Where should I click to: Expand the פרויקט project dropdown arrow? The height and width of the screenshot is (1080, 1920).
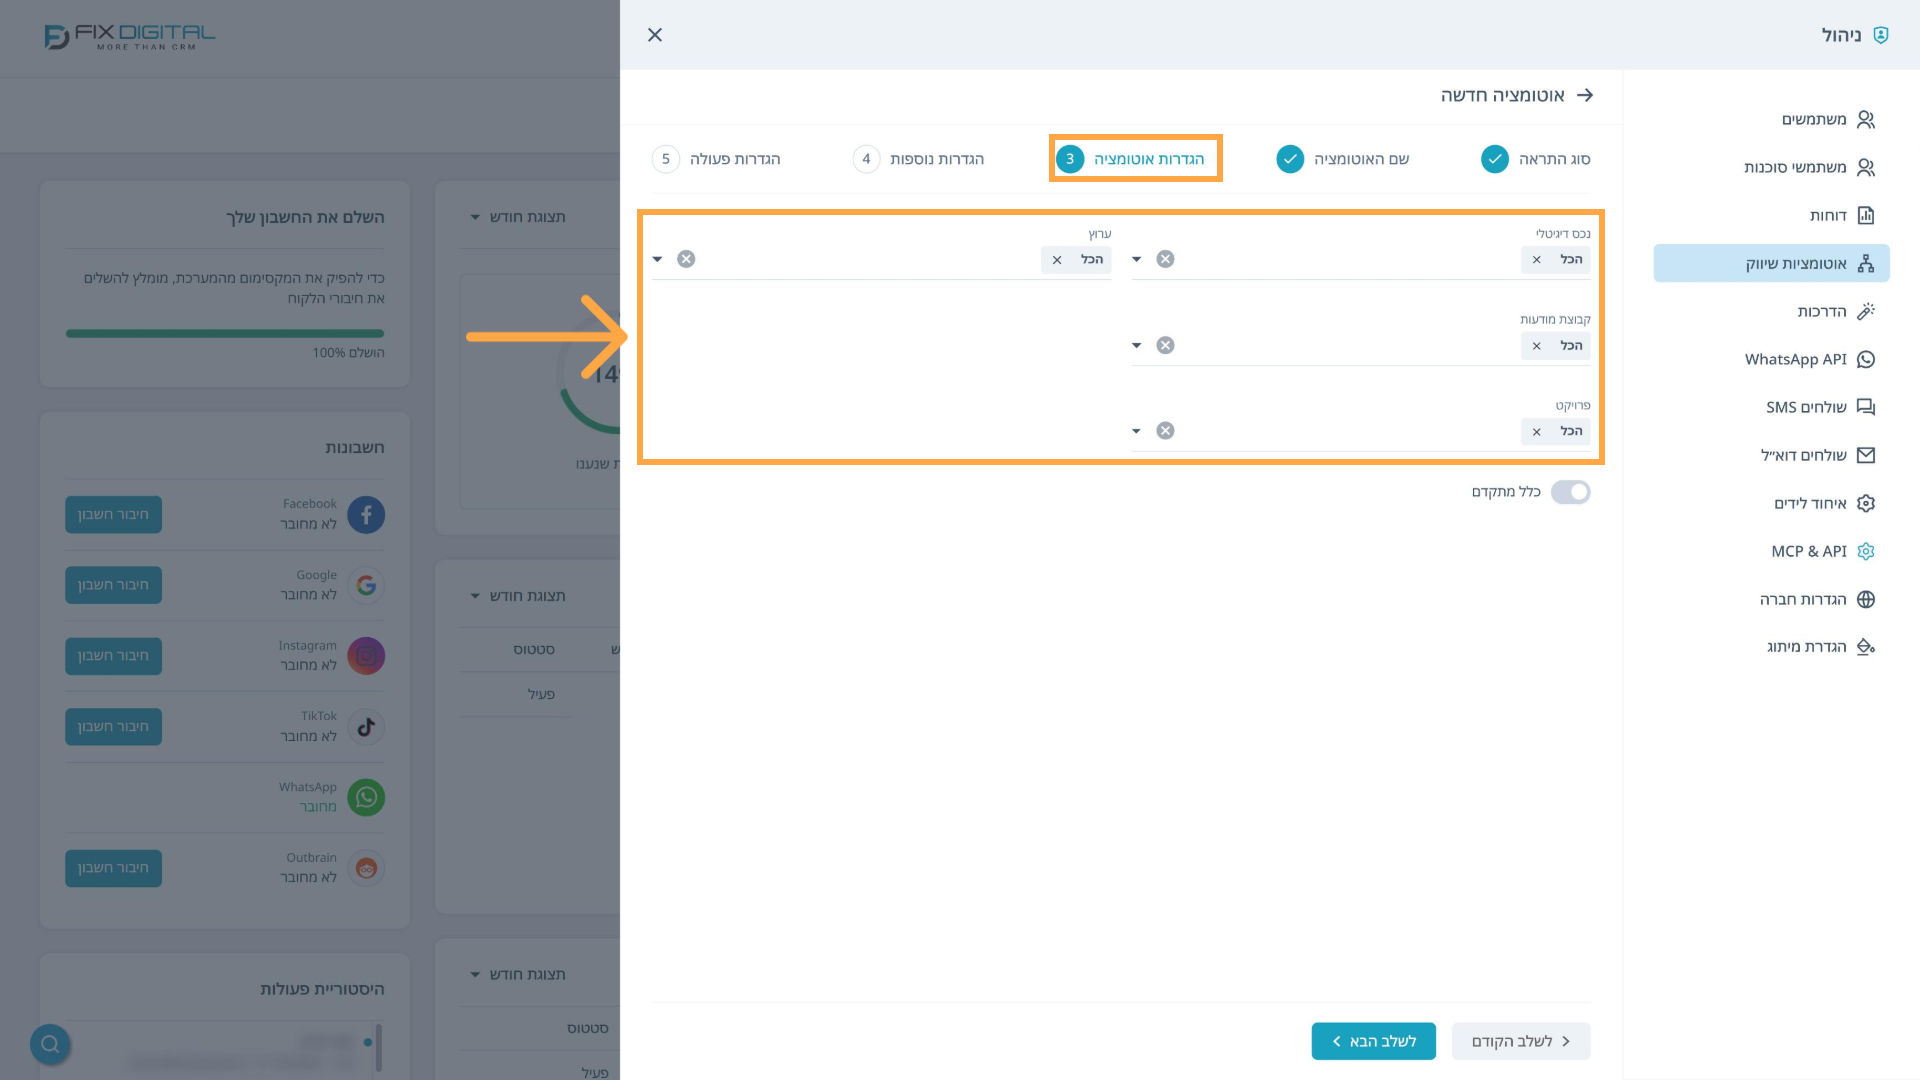1136,432
